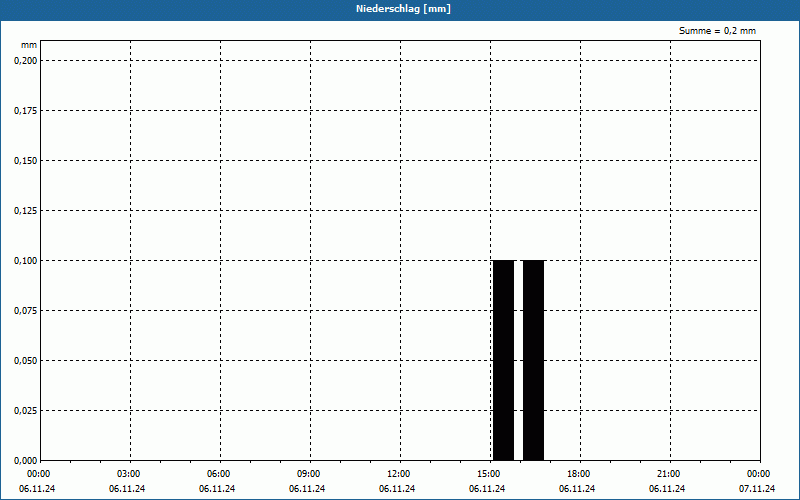The width and height of the screenshot is (800, 500).
Task: Click the second precipitation bar near 16:30
Action: 534,360
